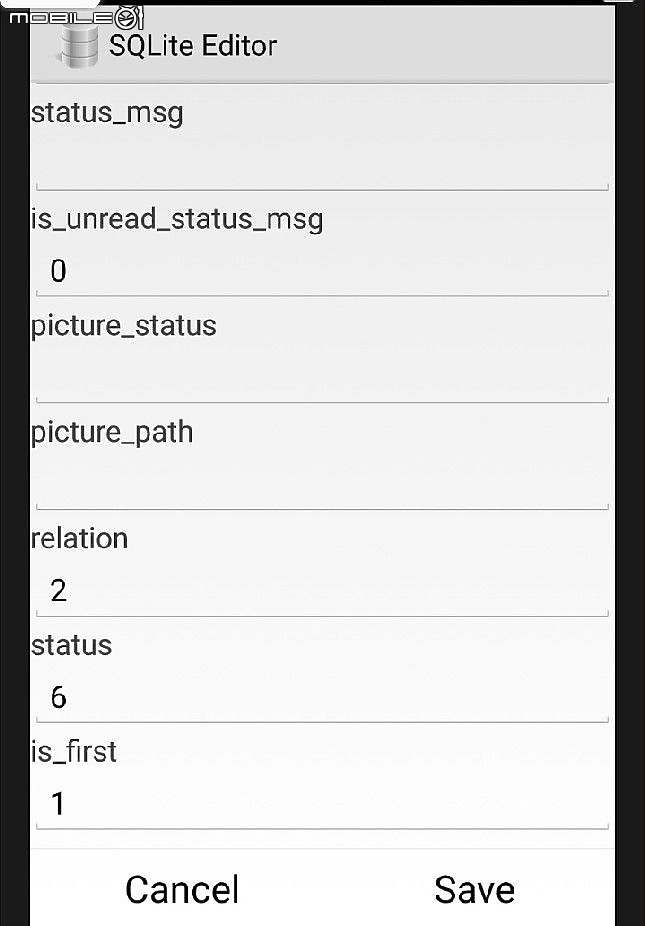Tap the SQLite Editor database icon

coord(79,46)
